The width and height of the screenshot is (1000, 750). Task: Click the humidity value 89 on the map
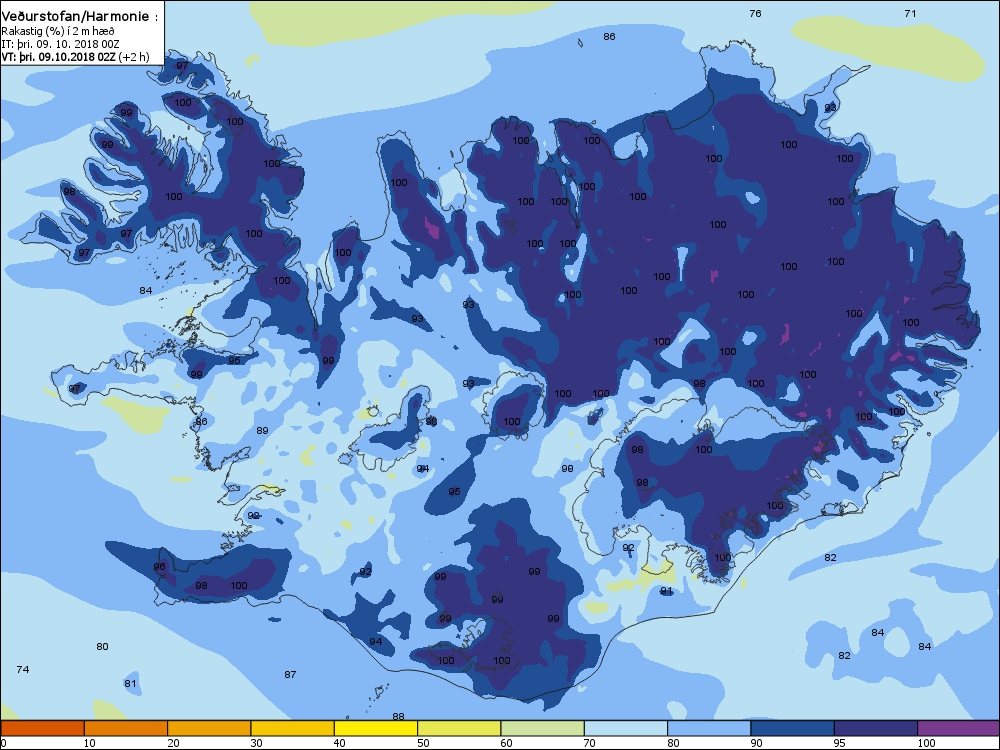click(262, 430)
